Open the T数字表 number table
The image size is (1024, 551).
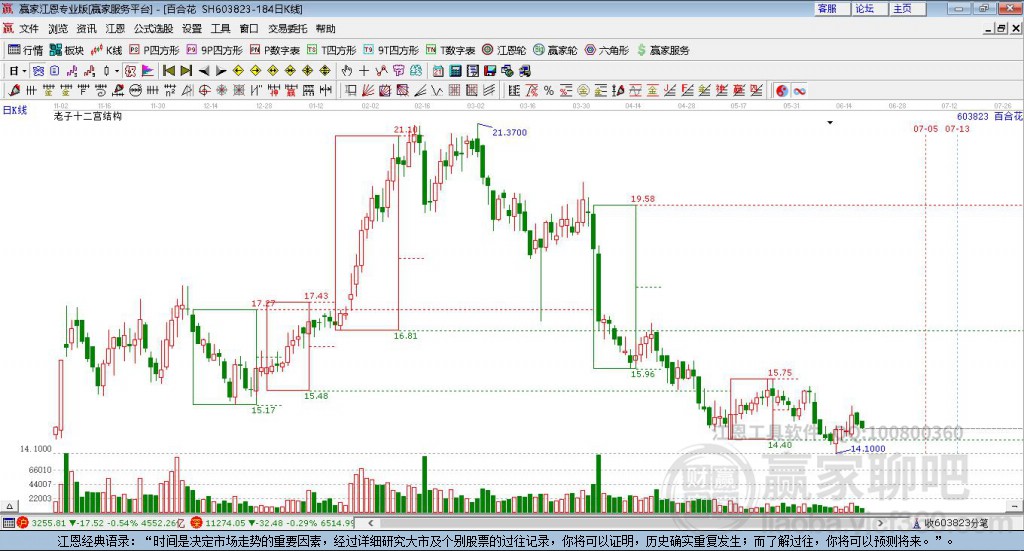(x=451, y=50)
